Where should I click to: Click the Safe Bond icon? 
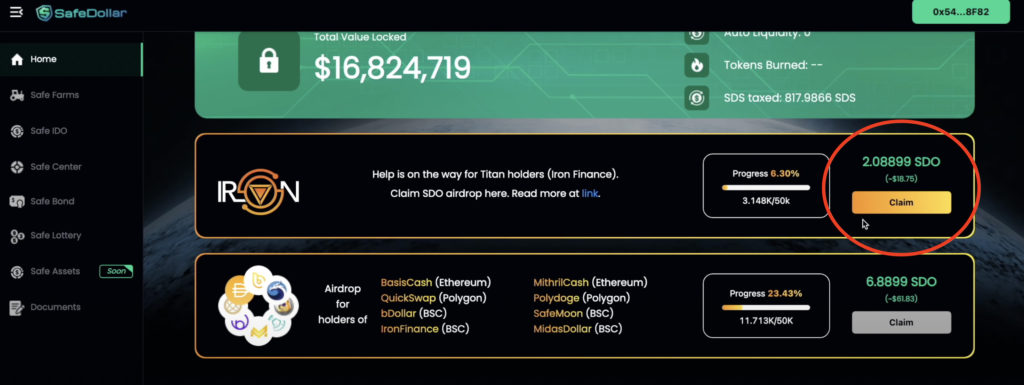coord(18,202)
